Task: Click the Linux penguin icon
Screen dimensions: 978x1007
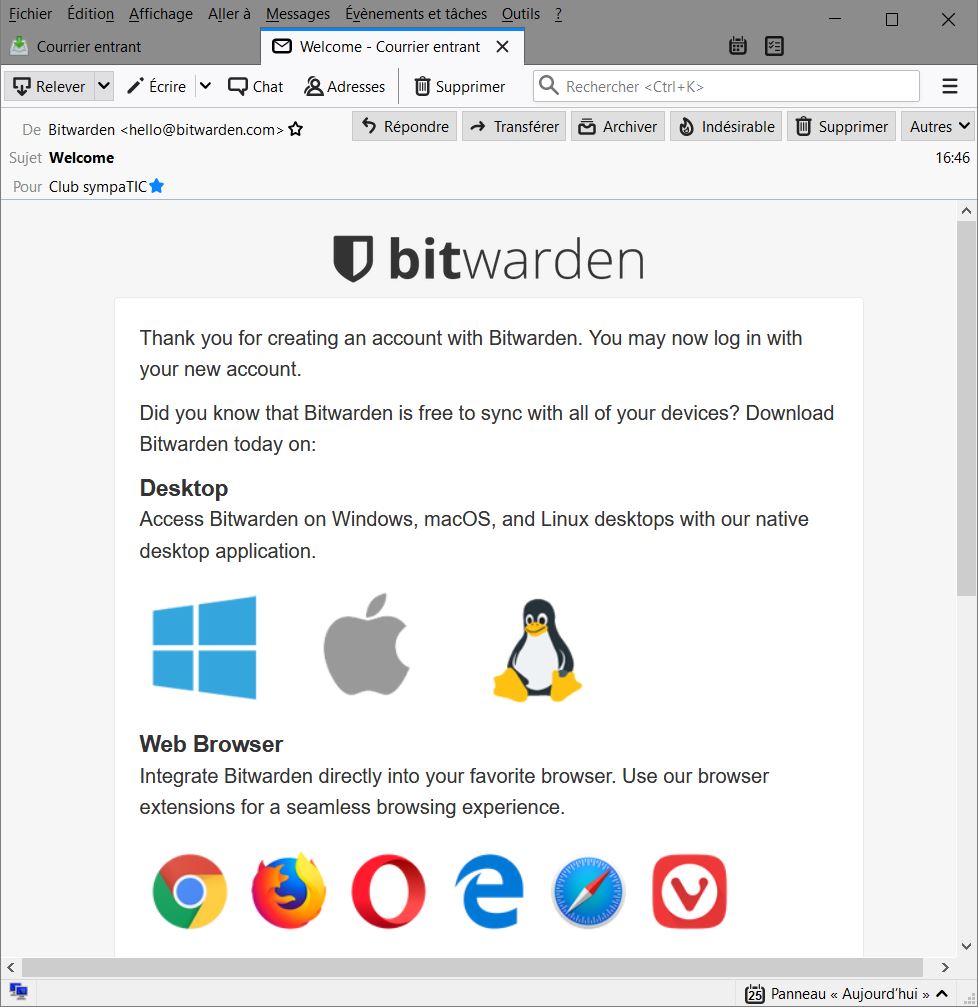Action: coord(537,650)
